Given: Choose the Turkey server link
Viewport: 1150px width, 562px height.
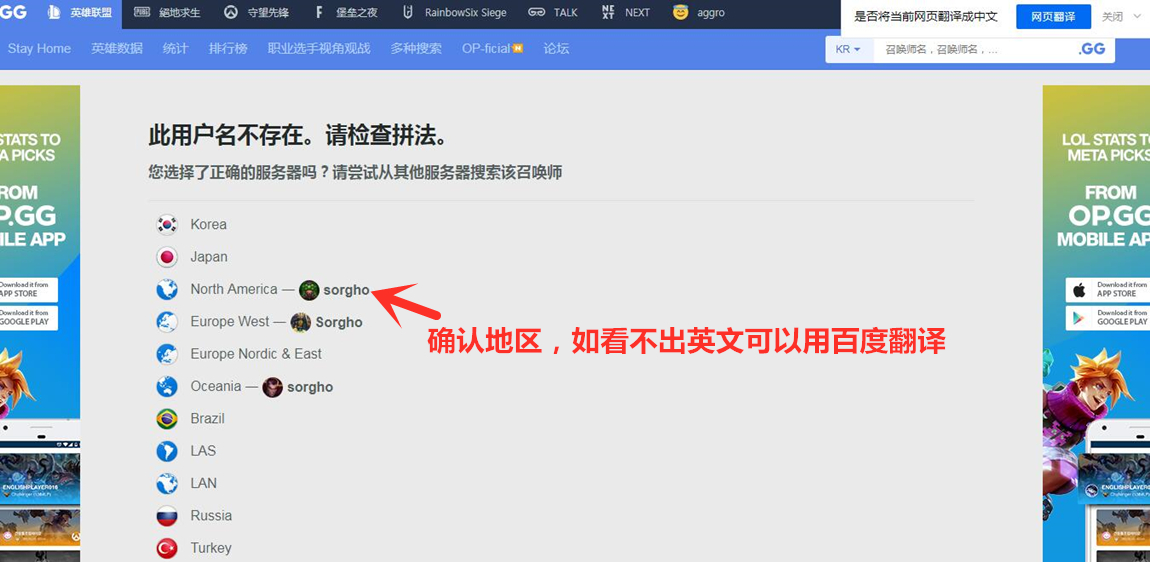Looking at the screenshot, I should tap(211, 547).
